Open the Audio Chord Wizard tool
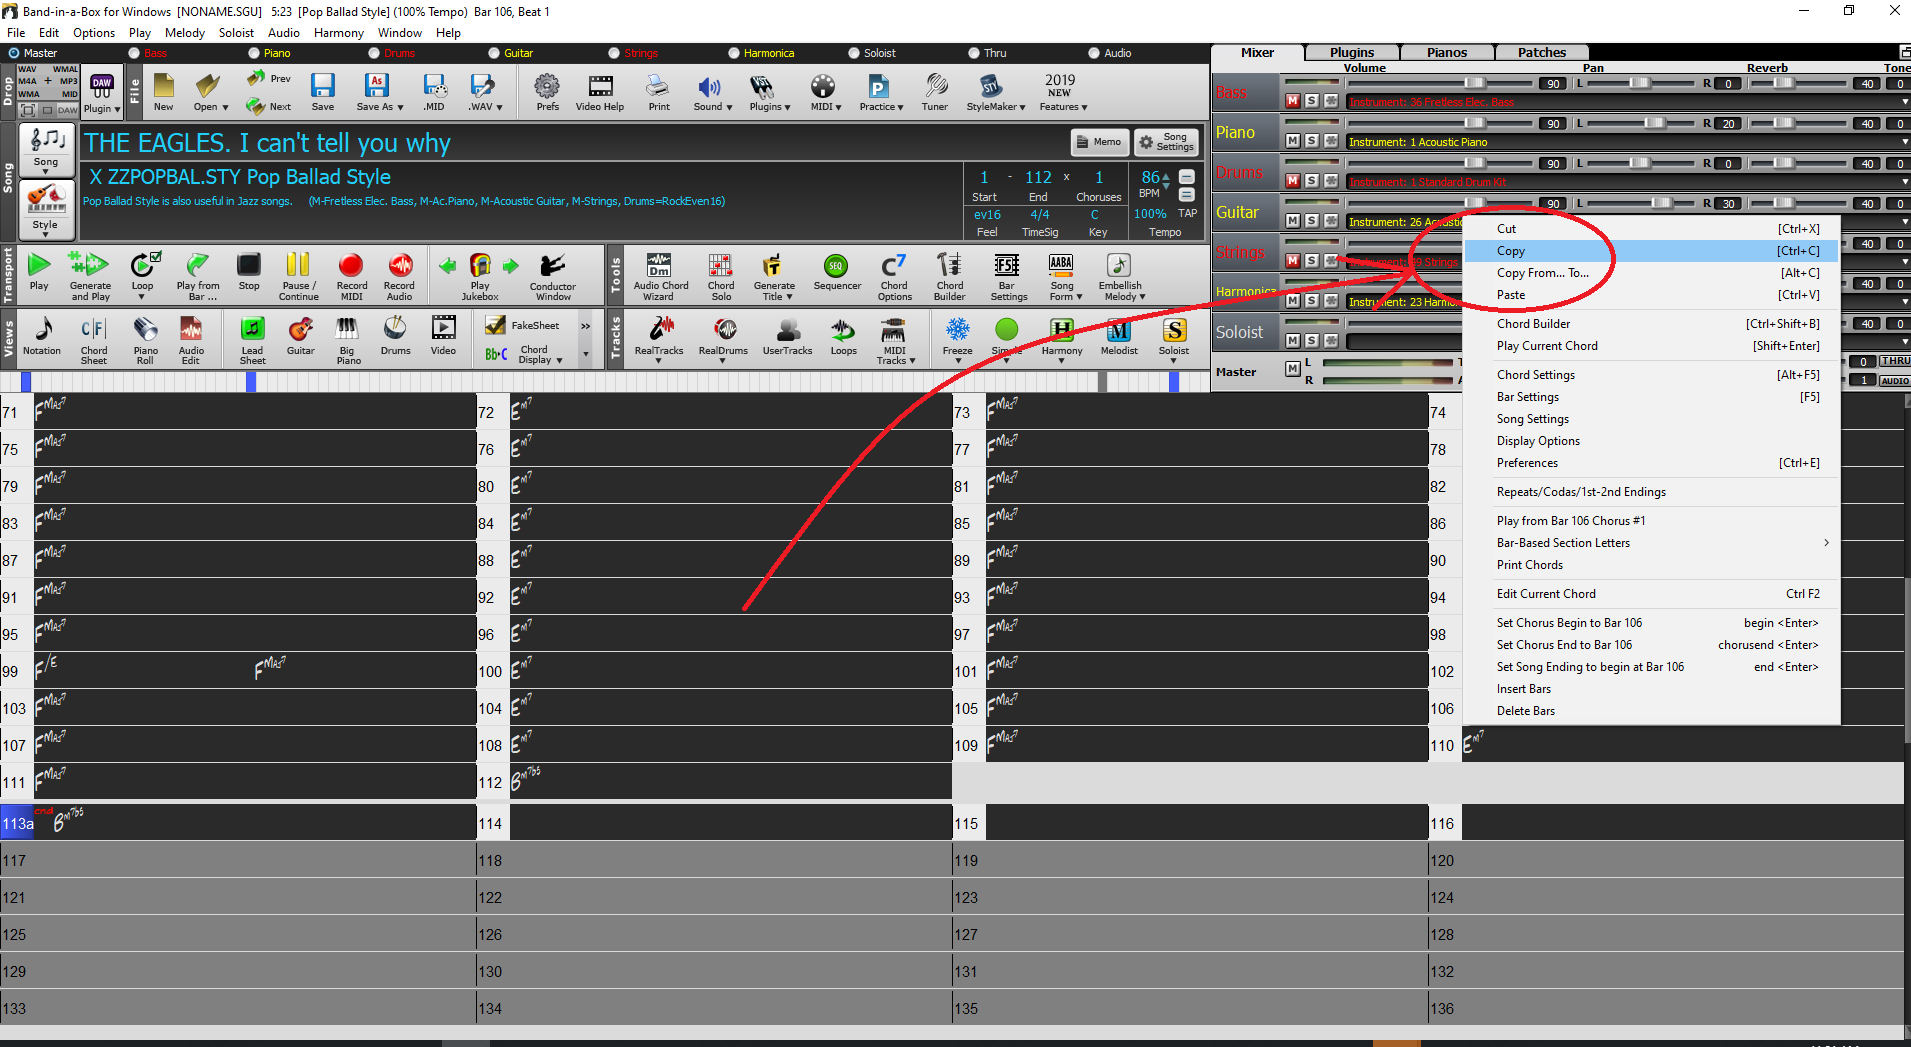The width and height of the screenshot is (1911, 1047). [x=660, y=275]
